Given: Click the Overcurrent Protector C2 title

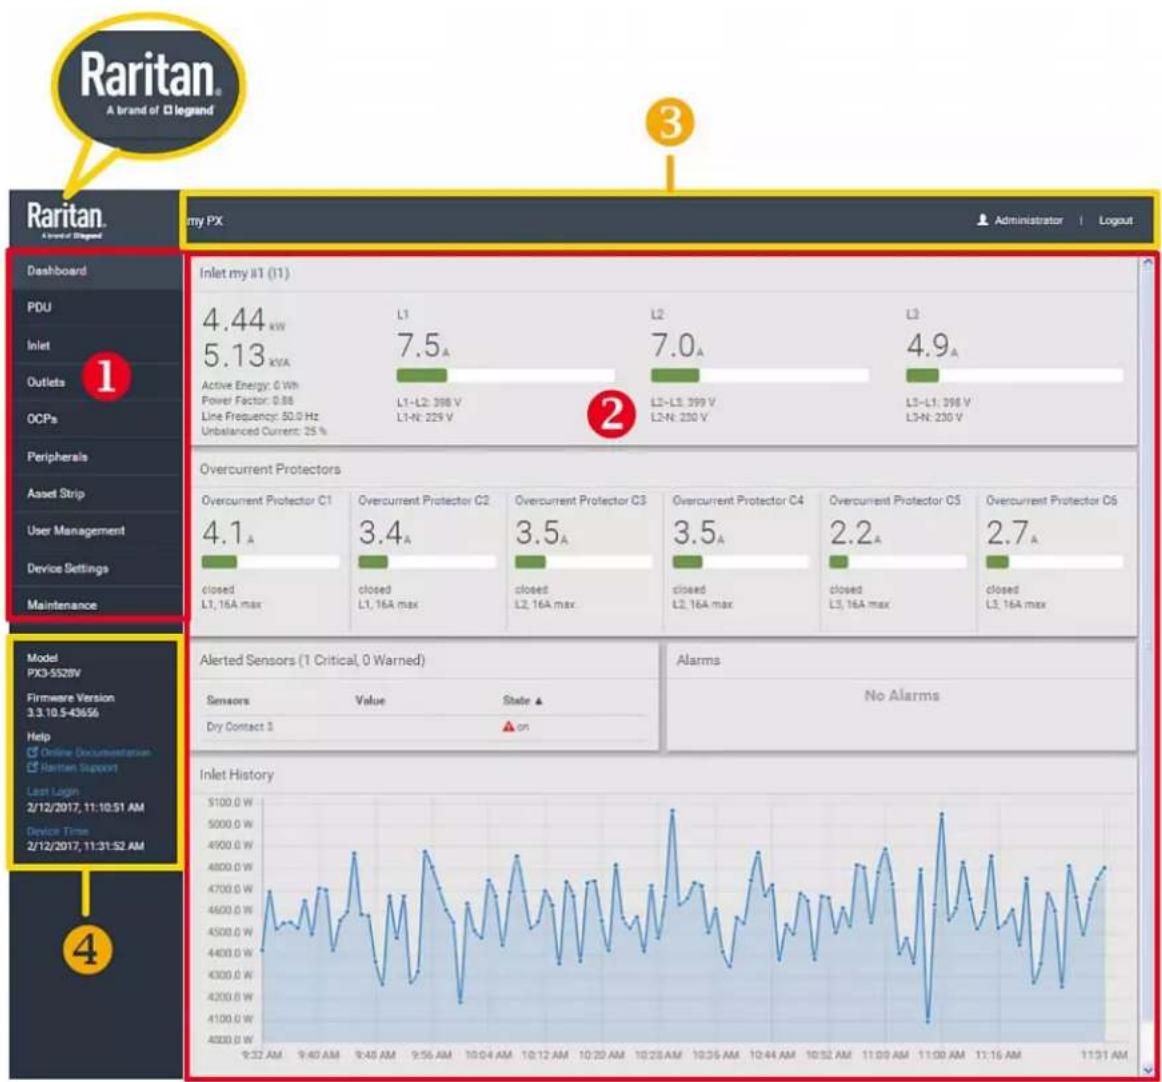Looking at the screenshot, I should (424, 501).
